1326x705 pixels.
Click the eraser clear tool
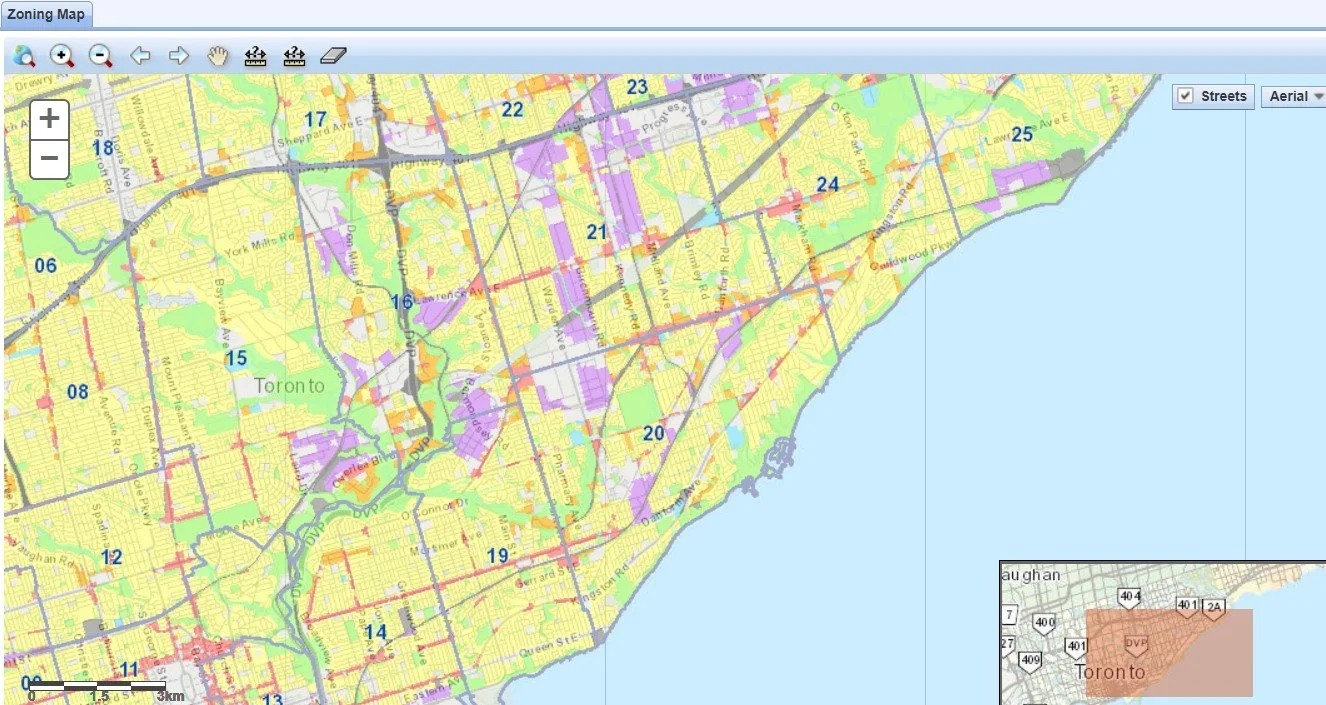click(333, 56)
